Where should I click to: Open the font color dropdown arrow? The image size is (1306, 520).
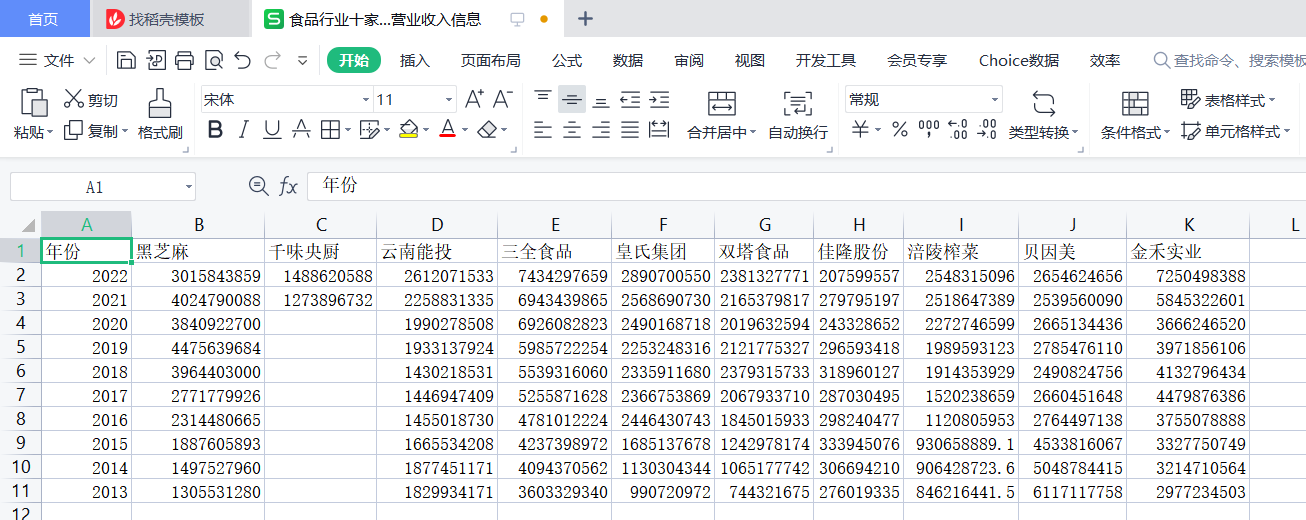point(463,131)
